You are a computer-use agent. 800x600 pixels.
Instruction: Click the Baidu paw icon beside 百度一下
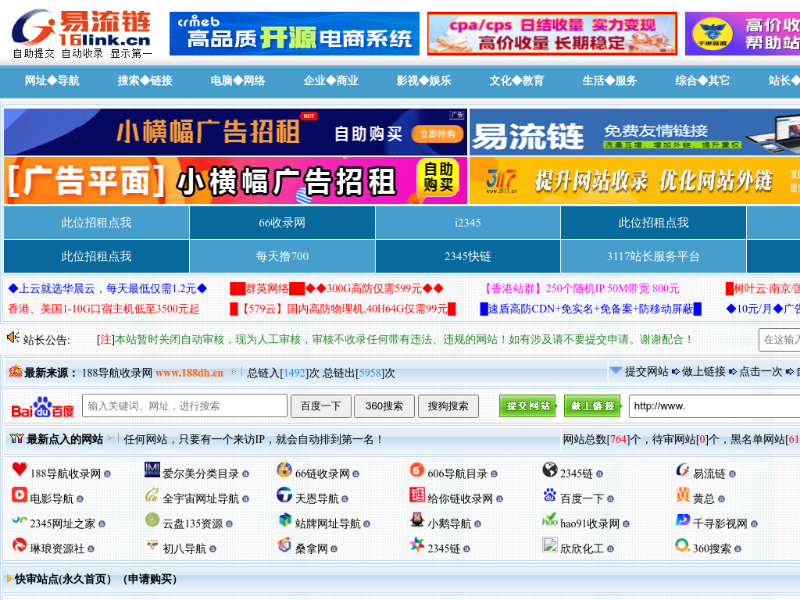pos(549,494)
